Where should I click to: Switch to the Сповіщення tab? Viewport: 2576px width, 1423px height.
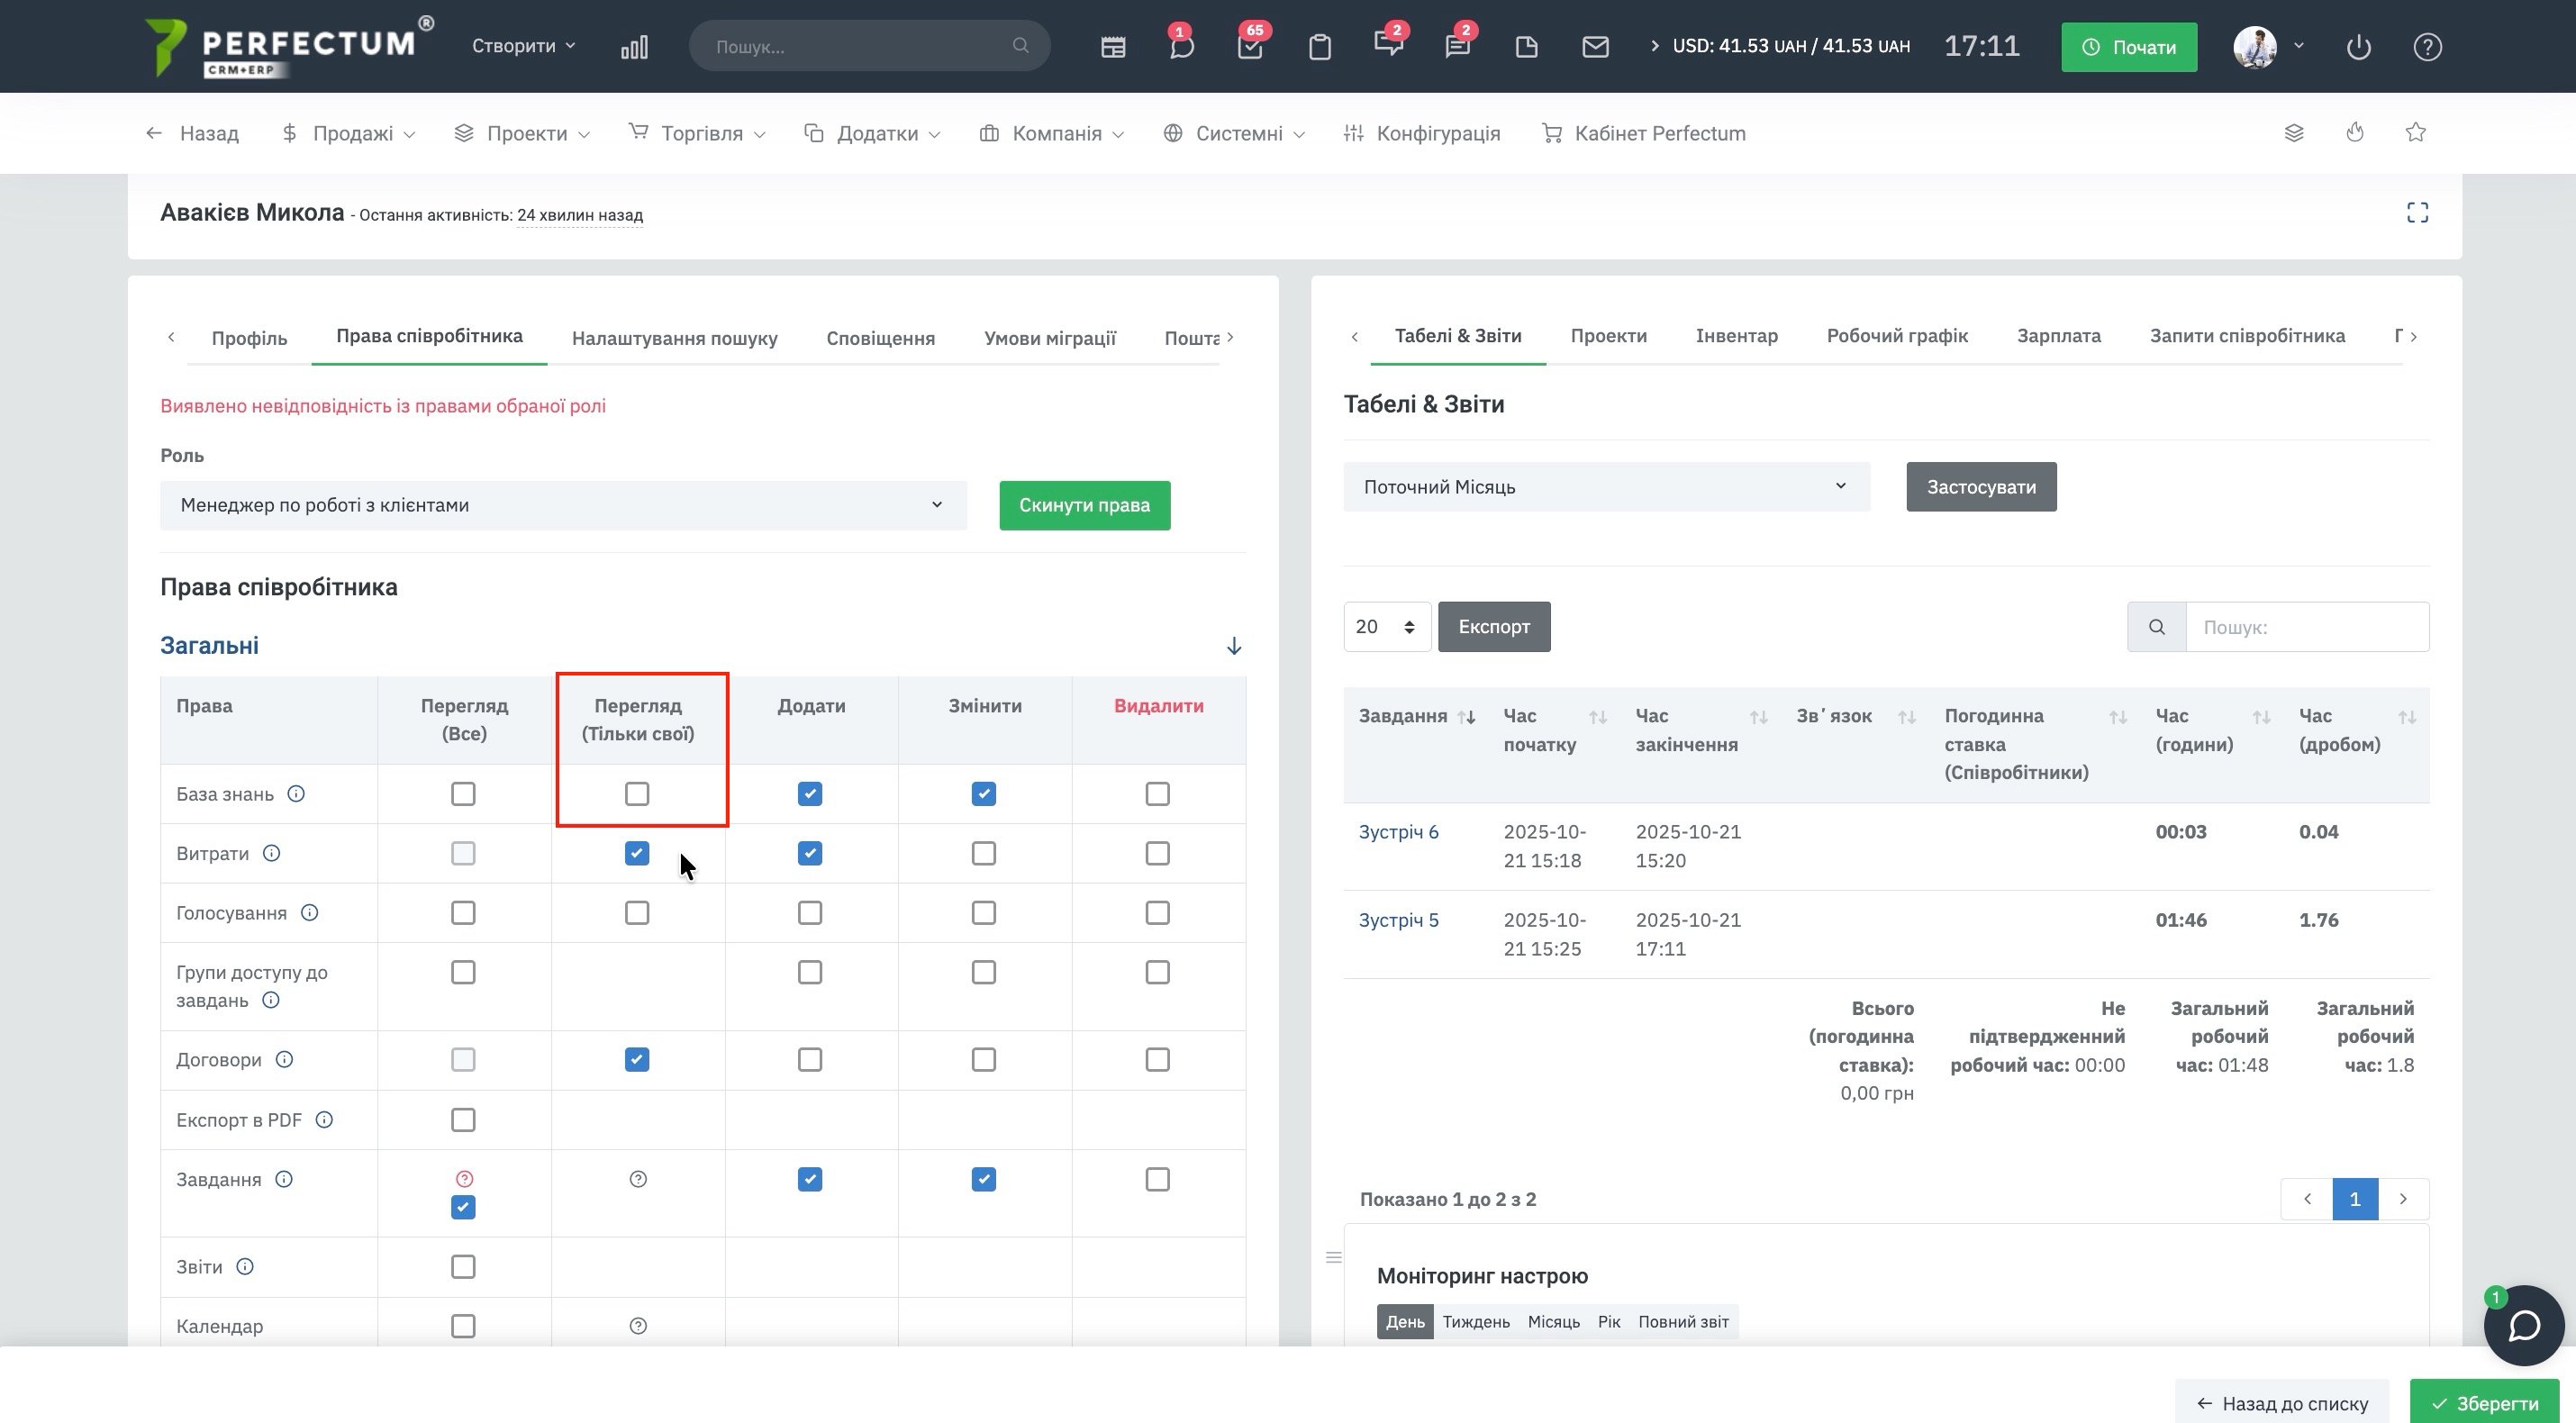(880, 338)
